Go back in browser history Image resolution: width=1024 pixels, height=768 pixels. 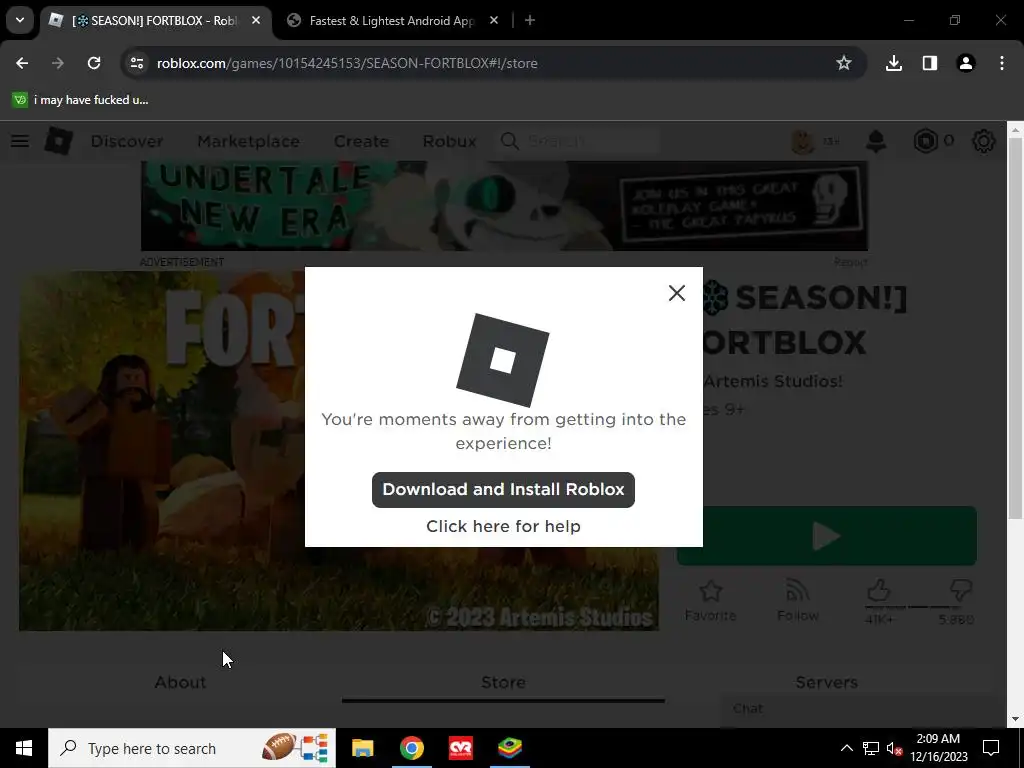pos(22,63)
